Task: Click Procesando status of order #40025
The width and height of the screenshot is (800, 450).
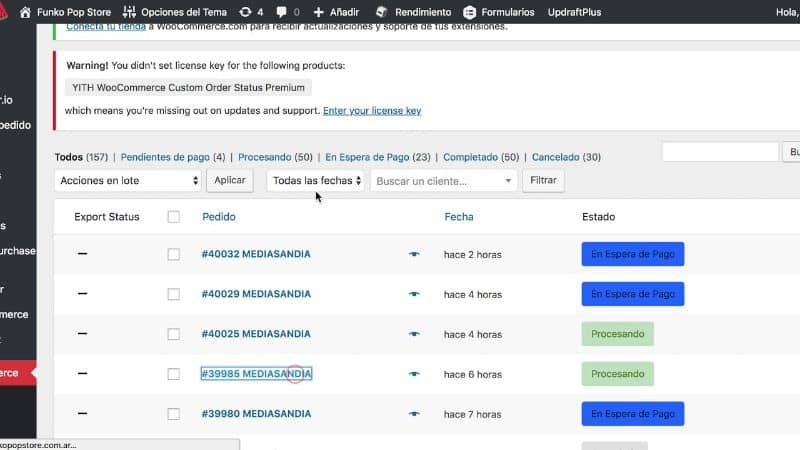Action: pyautogui.click(x=617, y=334)
